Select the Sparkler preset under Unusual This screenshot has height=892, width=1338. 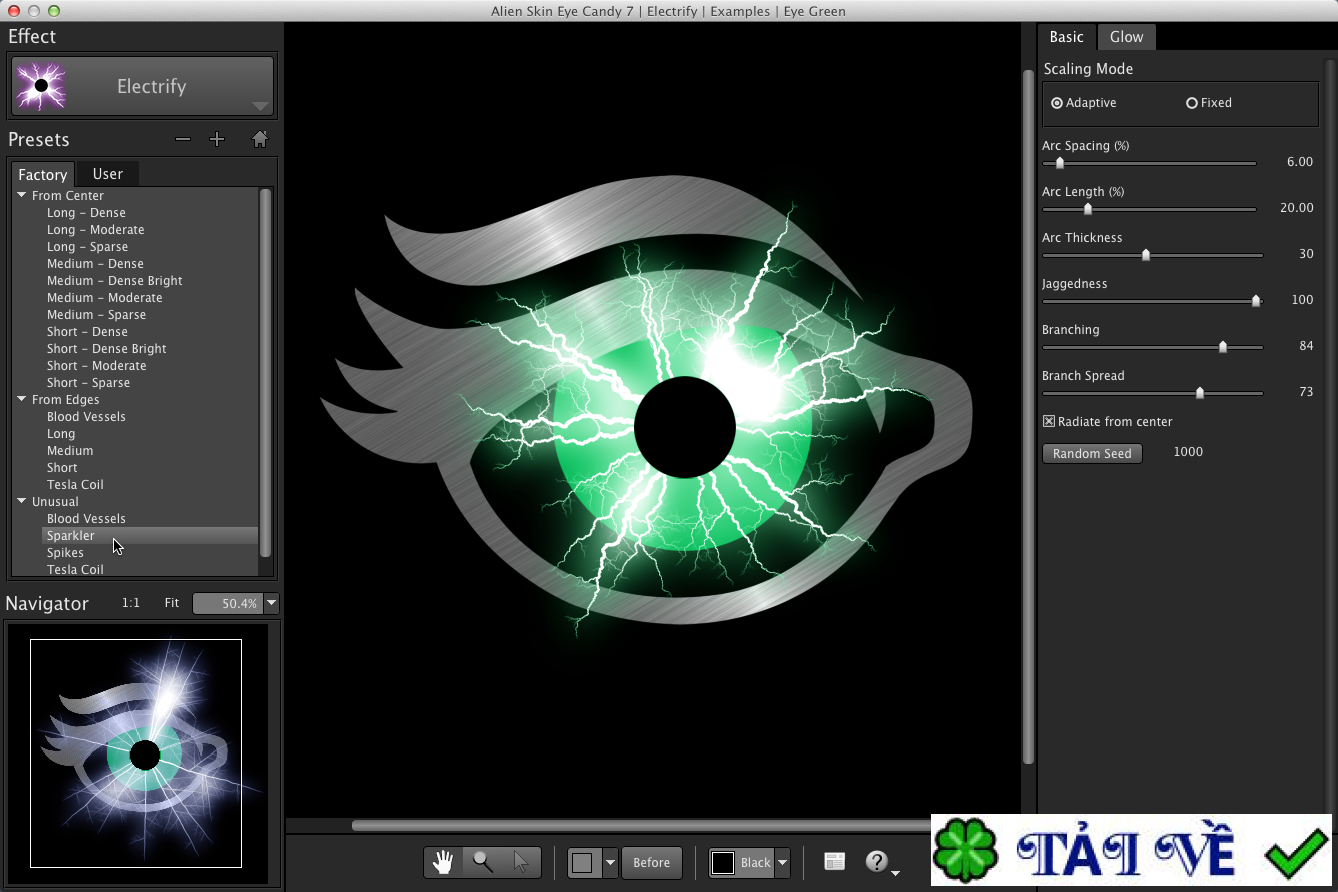(71, 535)
